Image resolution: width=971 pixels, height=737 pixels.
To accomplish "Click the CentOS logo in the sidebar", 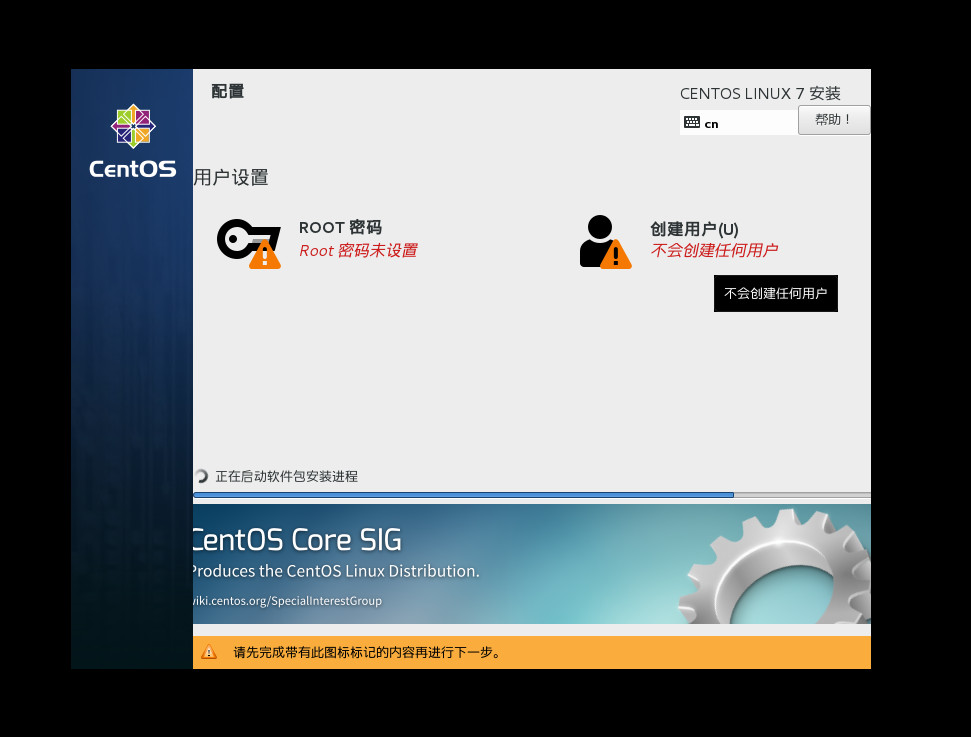I will tap(132, 127).
